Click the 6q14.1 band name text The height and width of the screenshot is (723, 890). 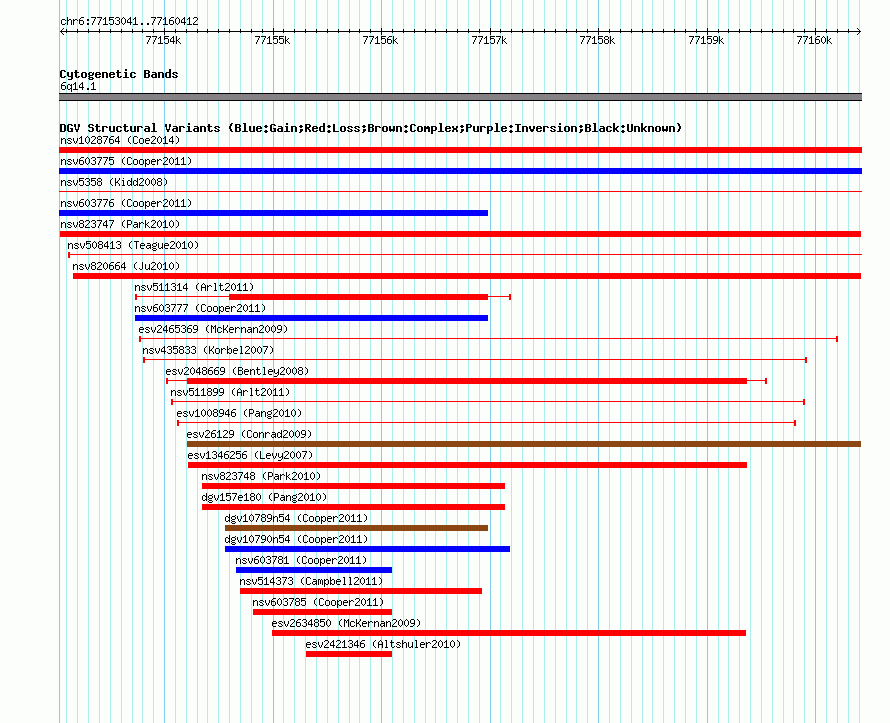(x=78, y=86)
